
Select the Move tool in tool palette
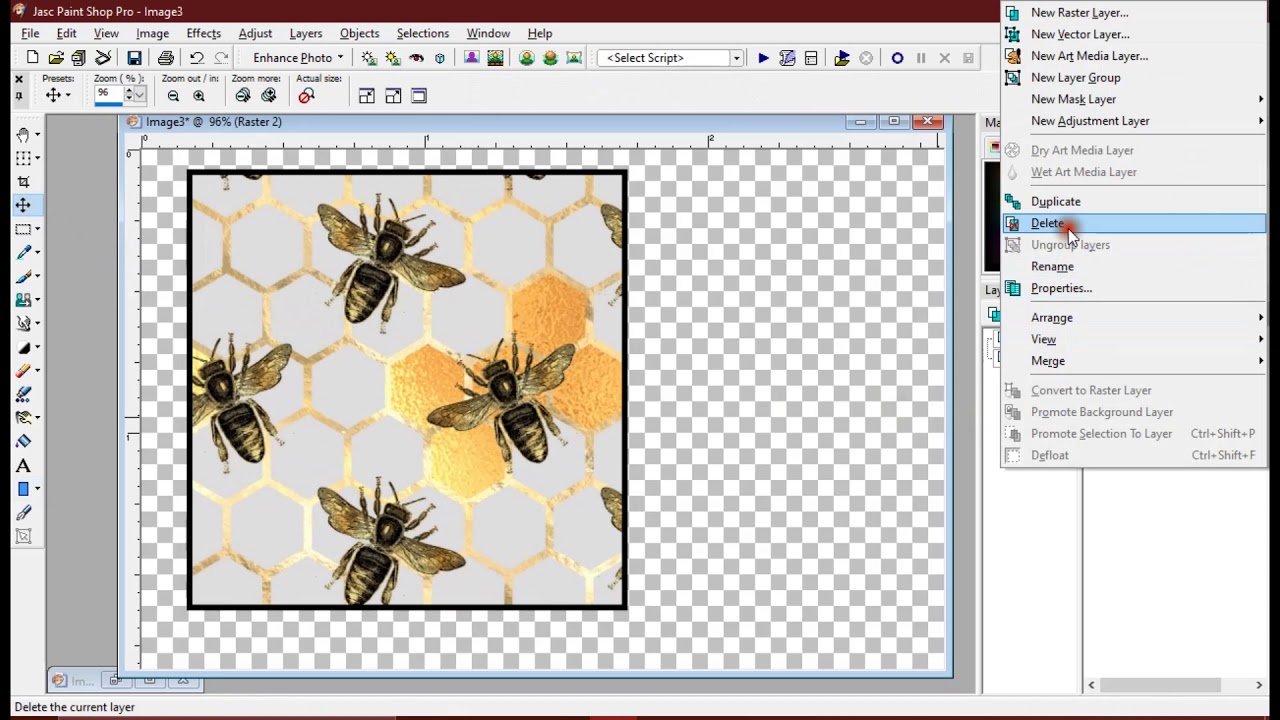(23, 205)
